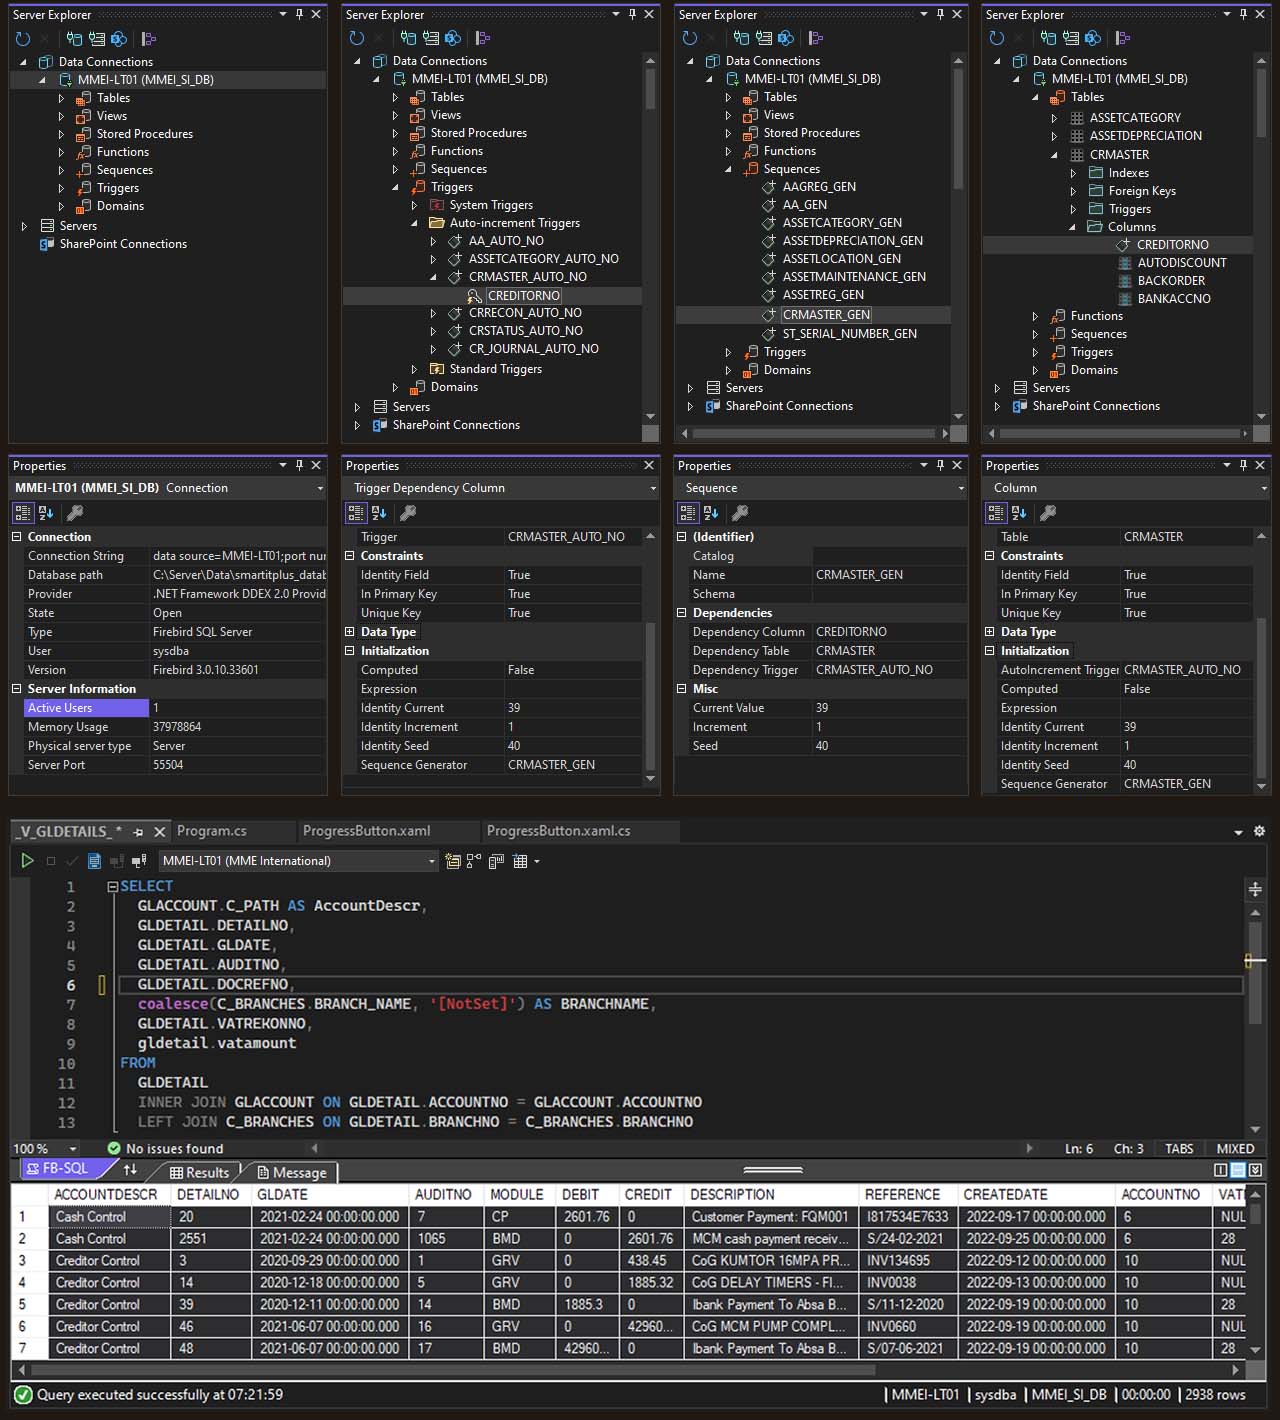
Task: Expand the Standard Triggers node
Action: tap(415, 368)
